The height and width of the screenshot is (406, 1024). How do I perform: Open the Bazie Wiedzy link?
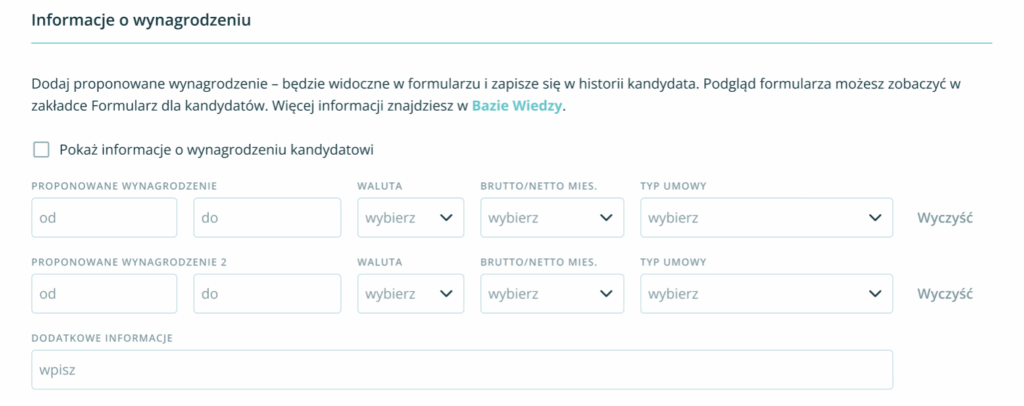pyautogui.click(x=518, y=105)
